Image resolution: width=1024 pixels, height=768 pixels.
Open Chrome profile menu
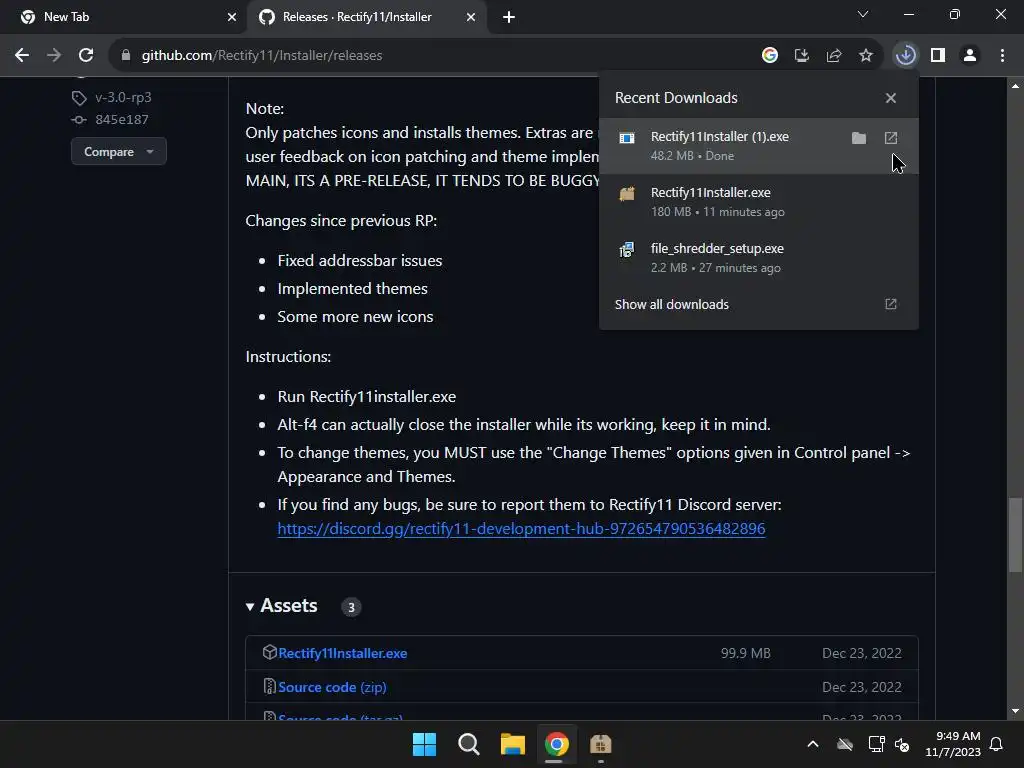[x=970, y=56]
